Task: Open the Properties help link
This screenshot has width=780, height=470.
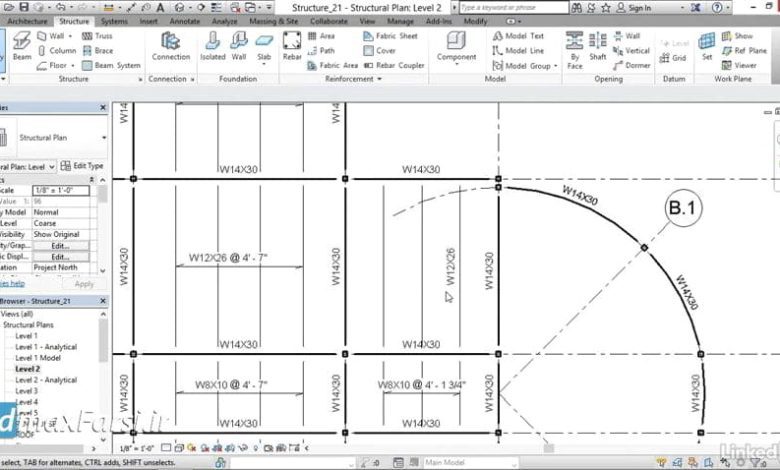Action: coord(12,283)
